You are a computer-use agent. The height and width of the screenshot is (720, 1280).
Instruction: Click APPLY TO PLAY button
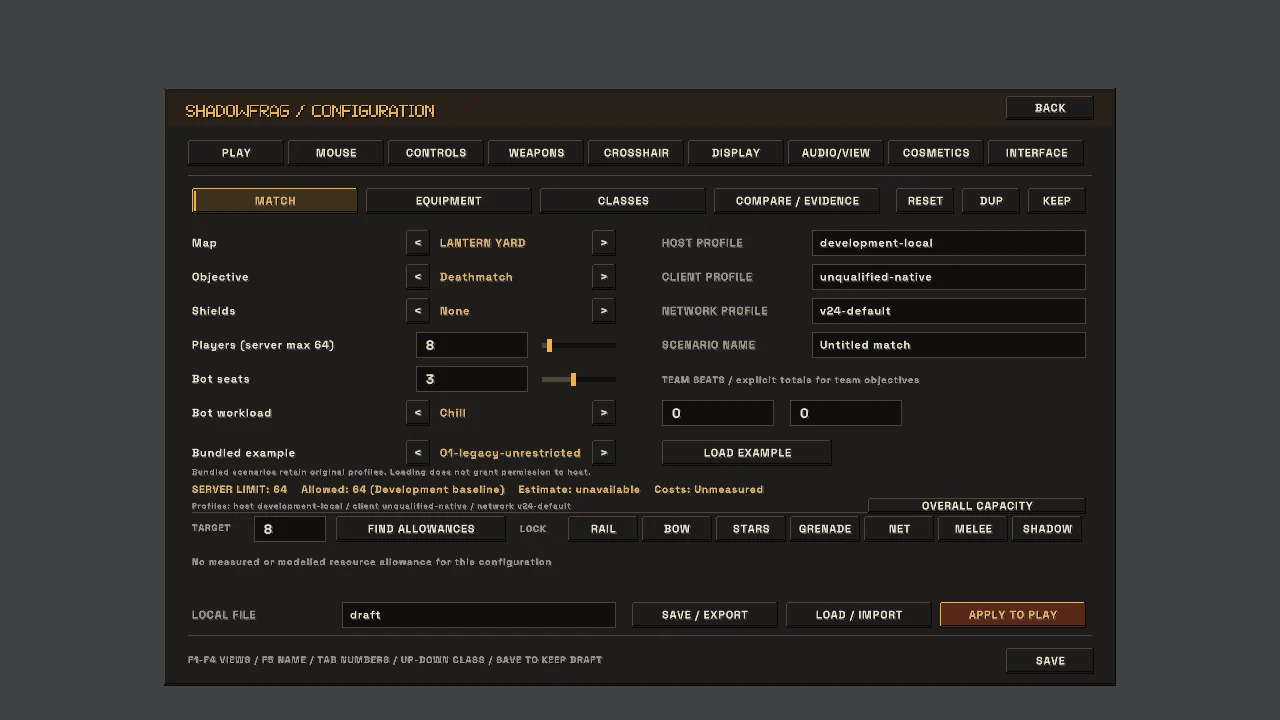(1013, 615)
